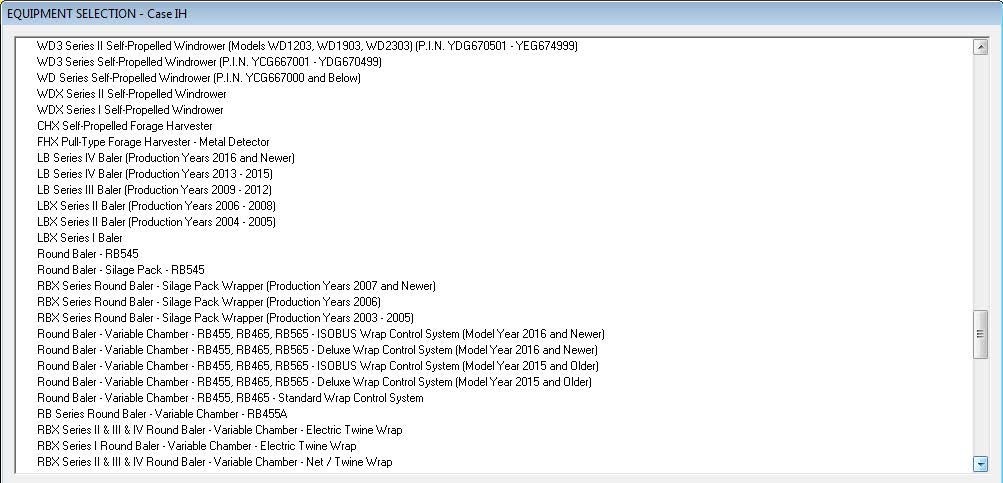1003x483 pixels.
Task: Select LB Series III Baler 2009 - 2012
Action: click(x=154, y=190)
